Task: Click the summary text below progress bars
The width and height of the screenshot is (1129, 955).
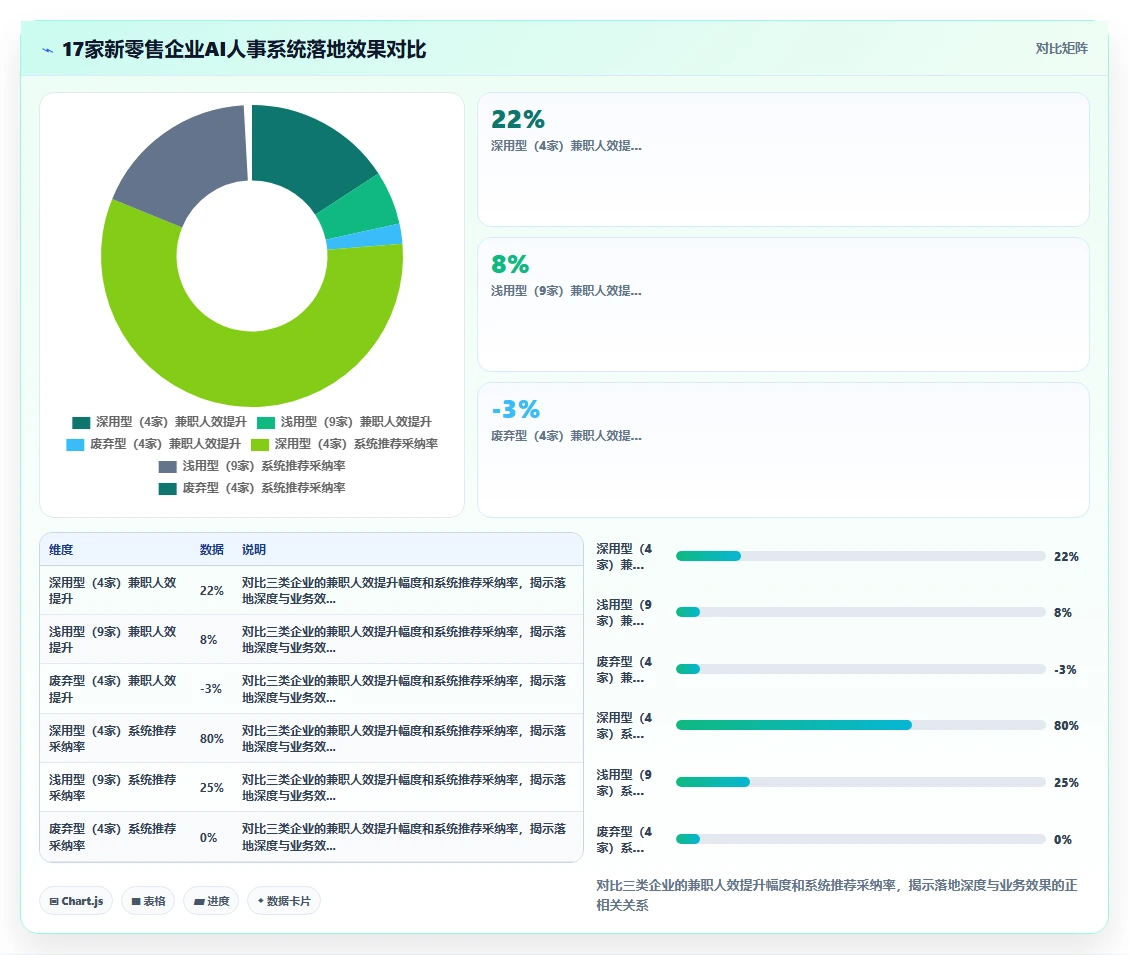Action: point(837,895)
